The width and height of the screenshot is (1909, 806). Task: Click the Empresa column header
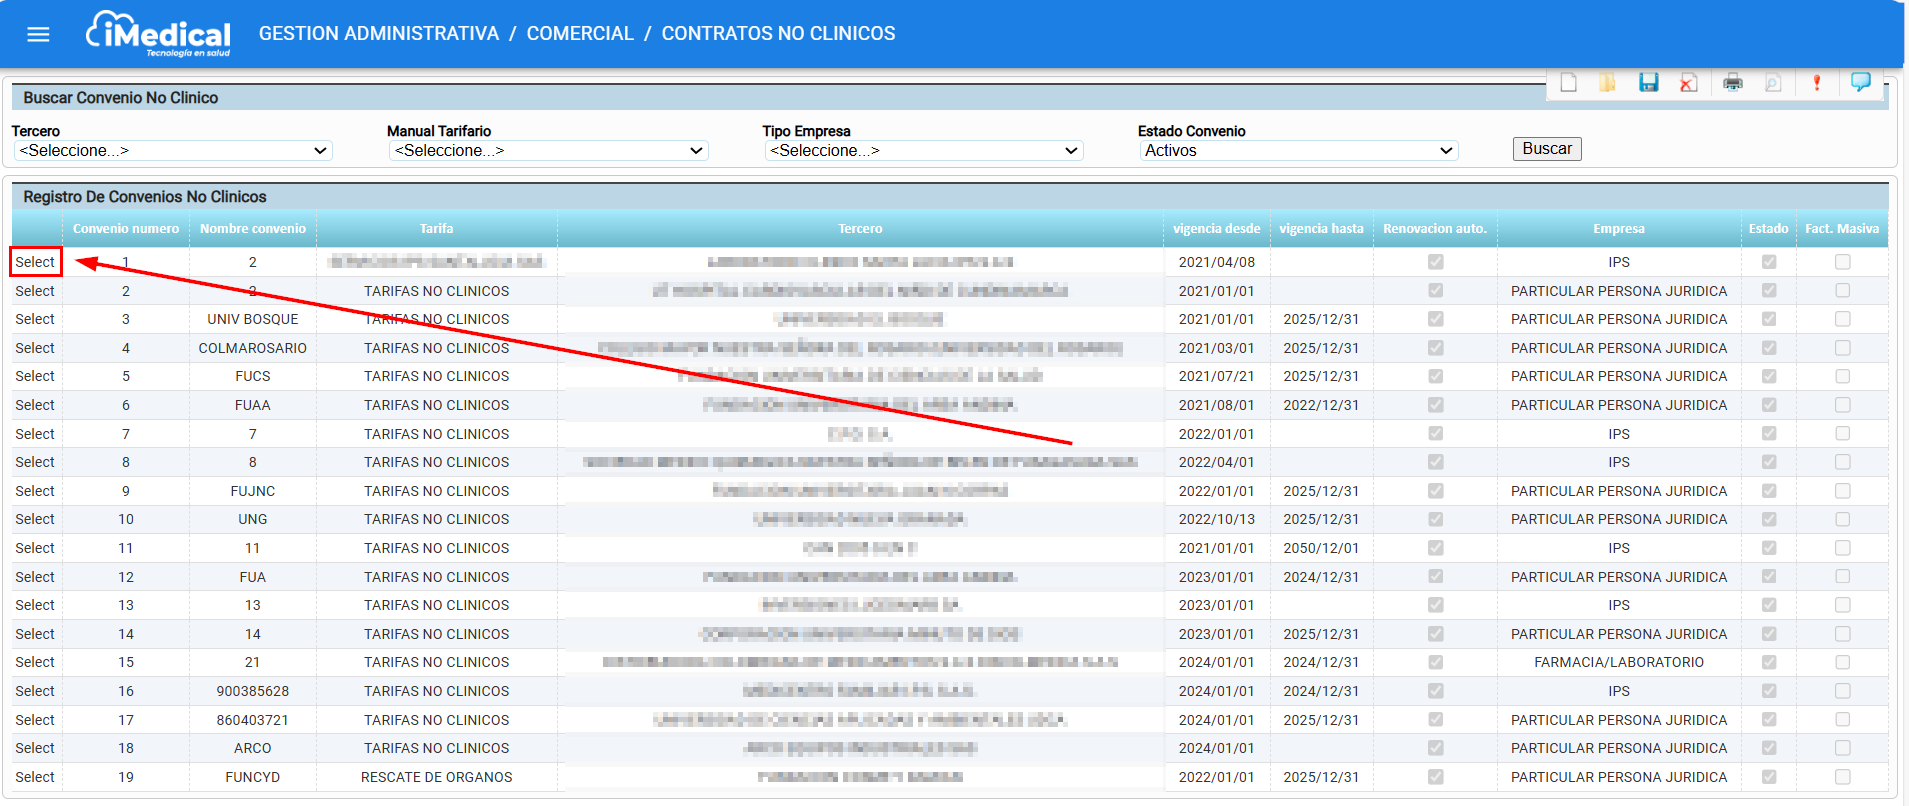click(x=1619, y=229)
